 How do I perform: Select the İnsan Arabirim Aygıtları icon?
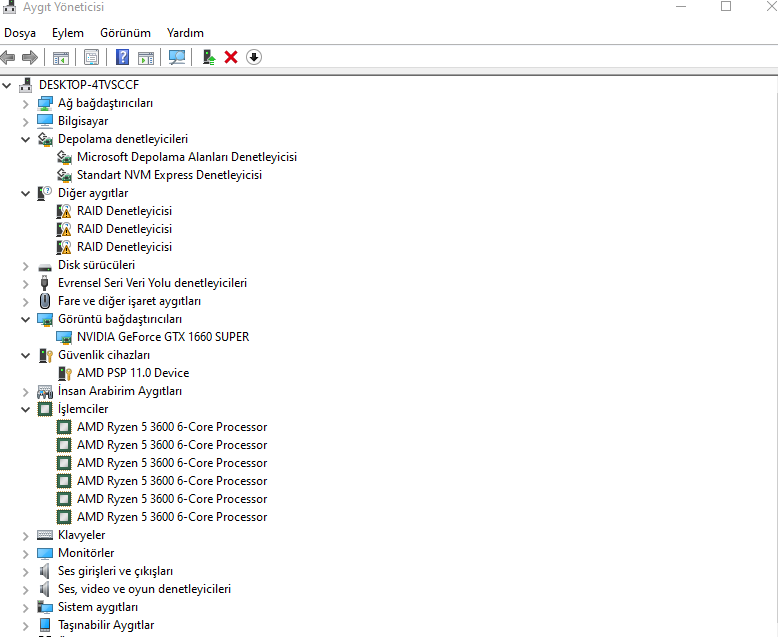(45, 392)
